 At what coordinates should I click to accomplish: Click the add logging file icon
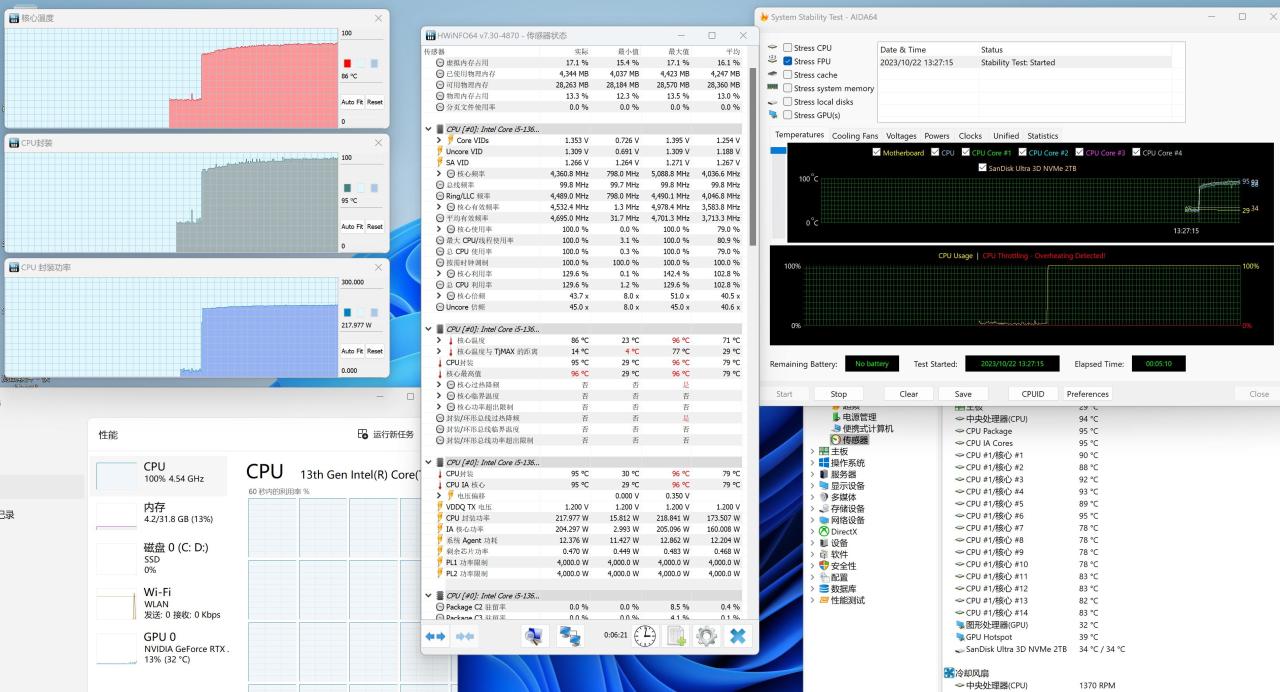tap(677, 636)
